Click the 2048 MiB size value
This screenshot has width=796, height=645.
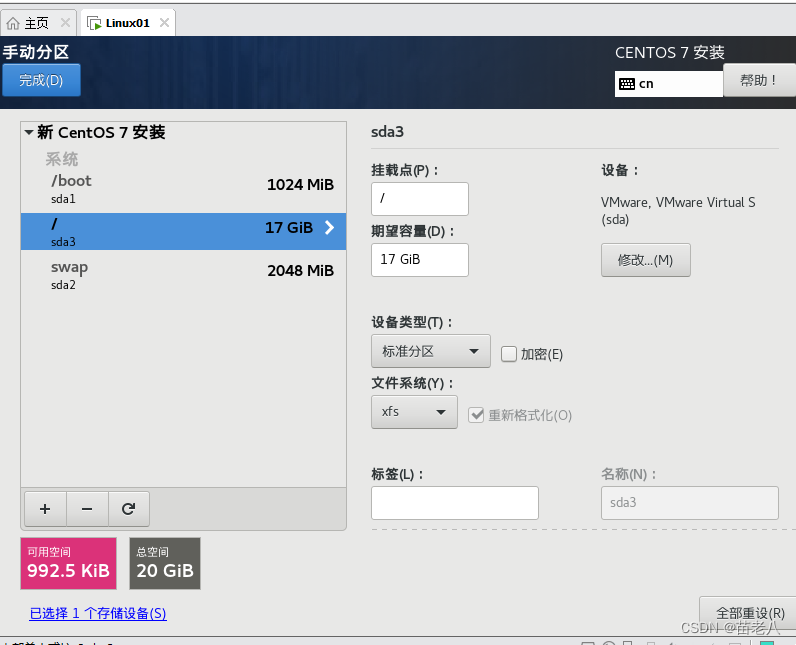pos(301,271)
